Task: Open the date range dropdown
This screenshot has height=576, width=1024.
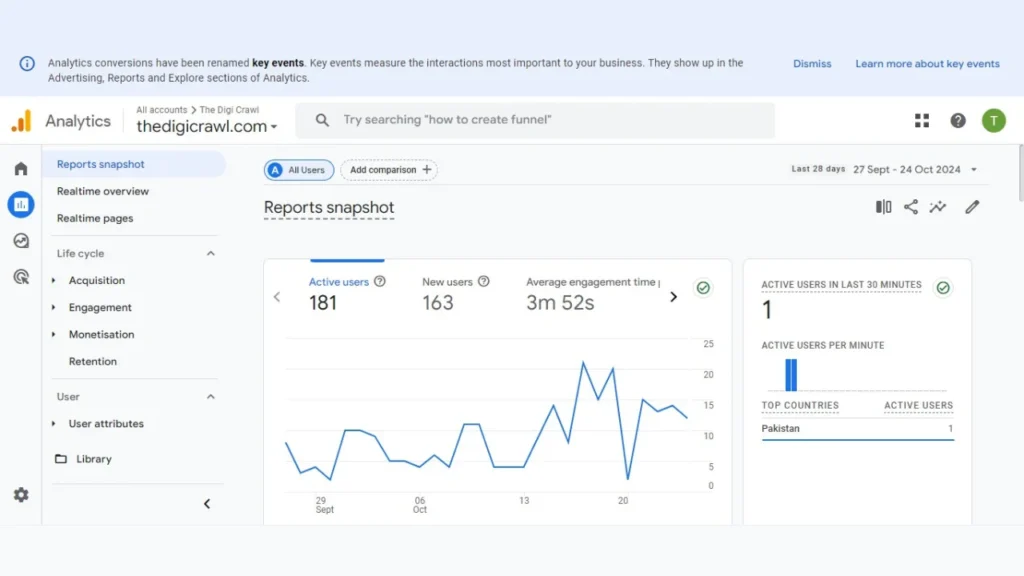Action: [x=974, y=170]
